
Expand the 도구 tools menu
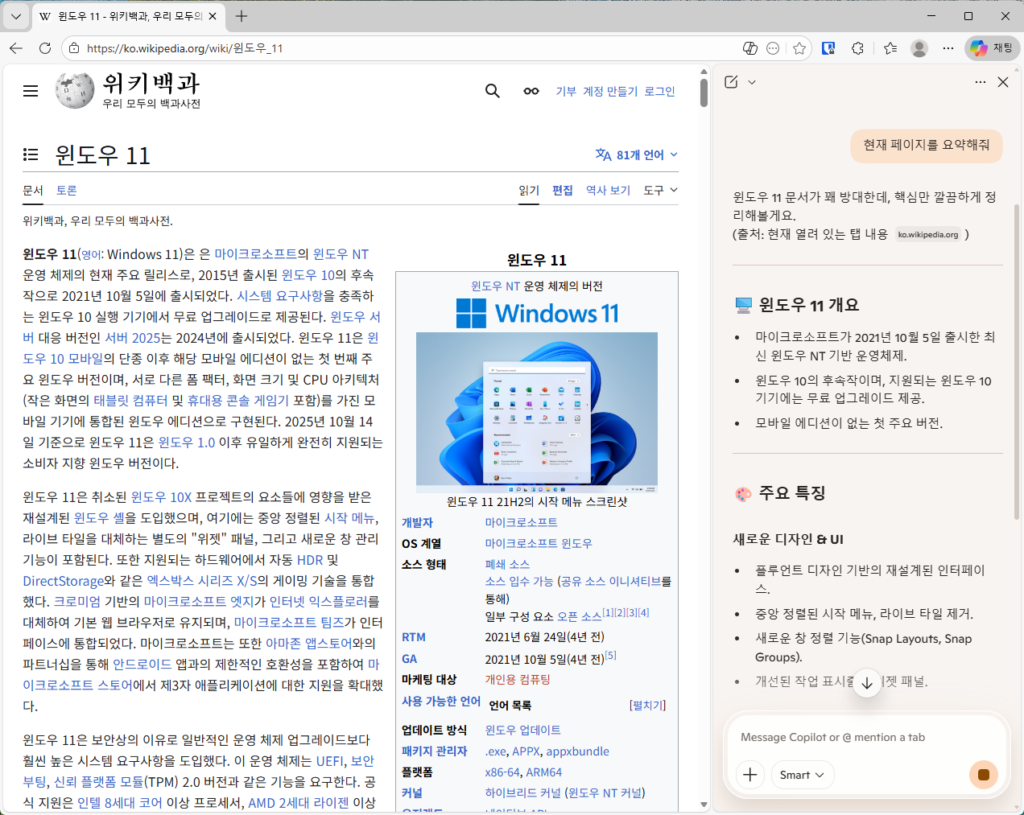660,190
